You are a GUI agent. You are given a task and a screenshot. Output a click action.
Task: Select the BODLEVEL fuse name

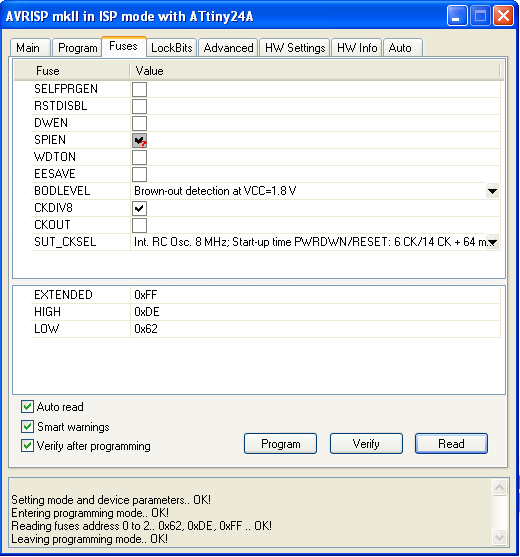click(x=62, y=191)
